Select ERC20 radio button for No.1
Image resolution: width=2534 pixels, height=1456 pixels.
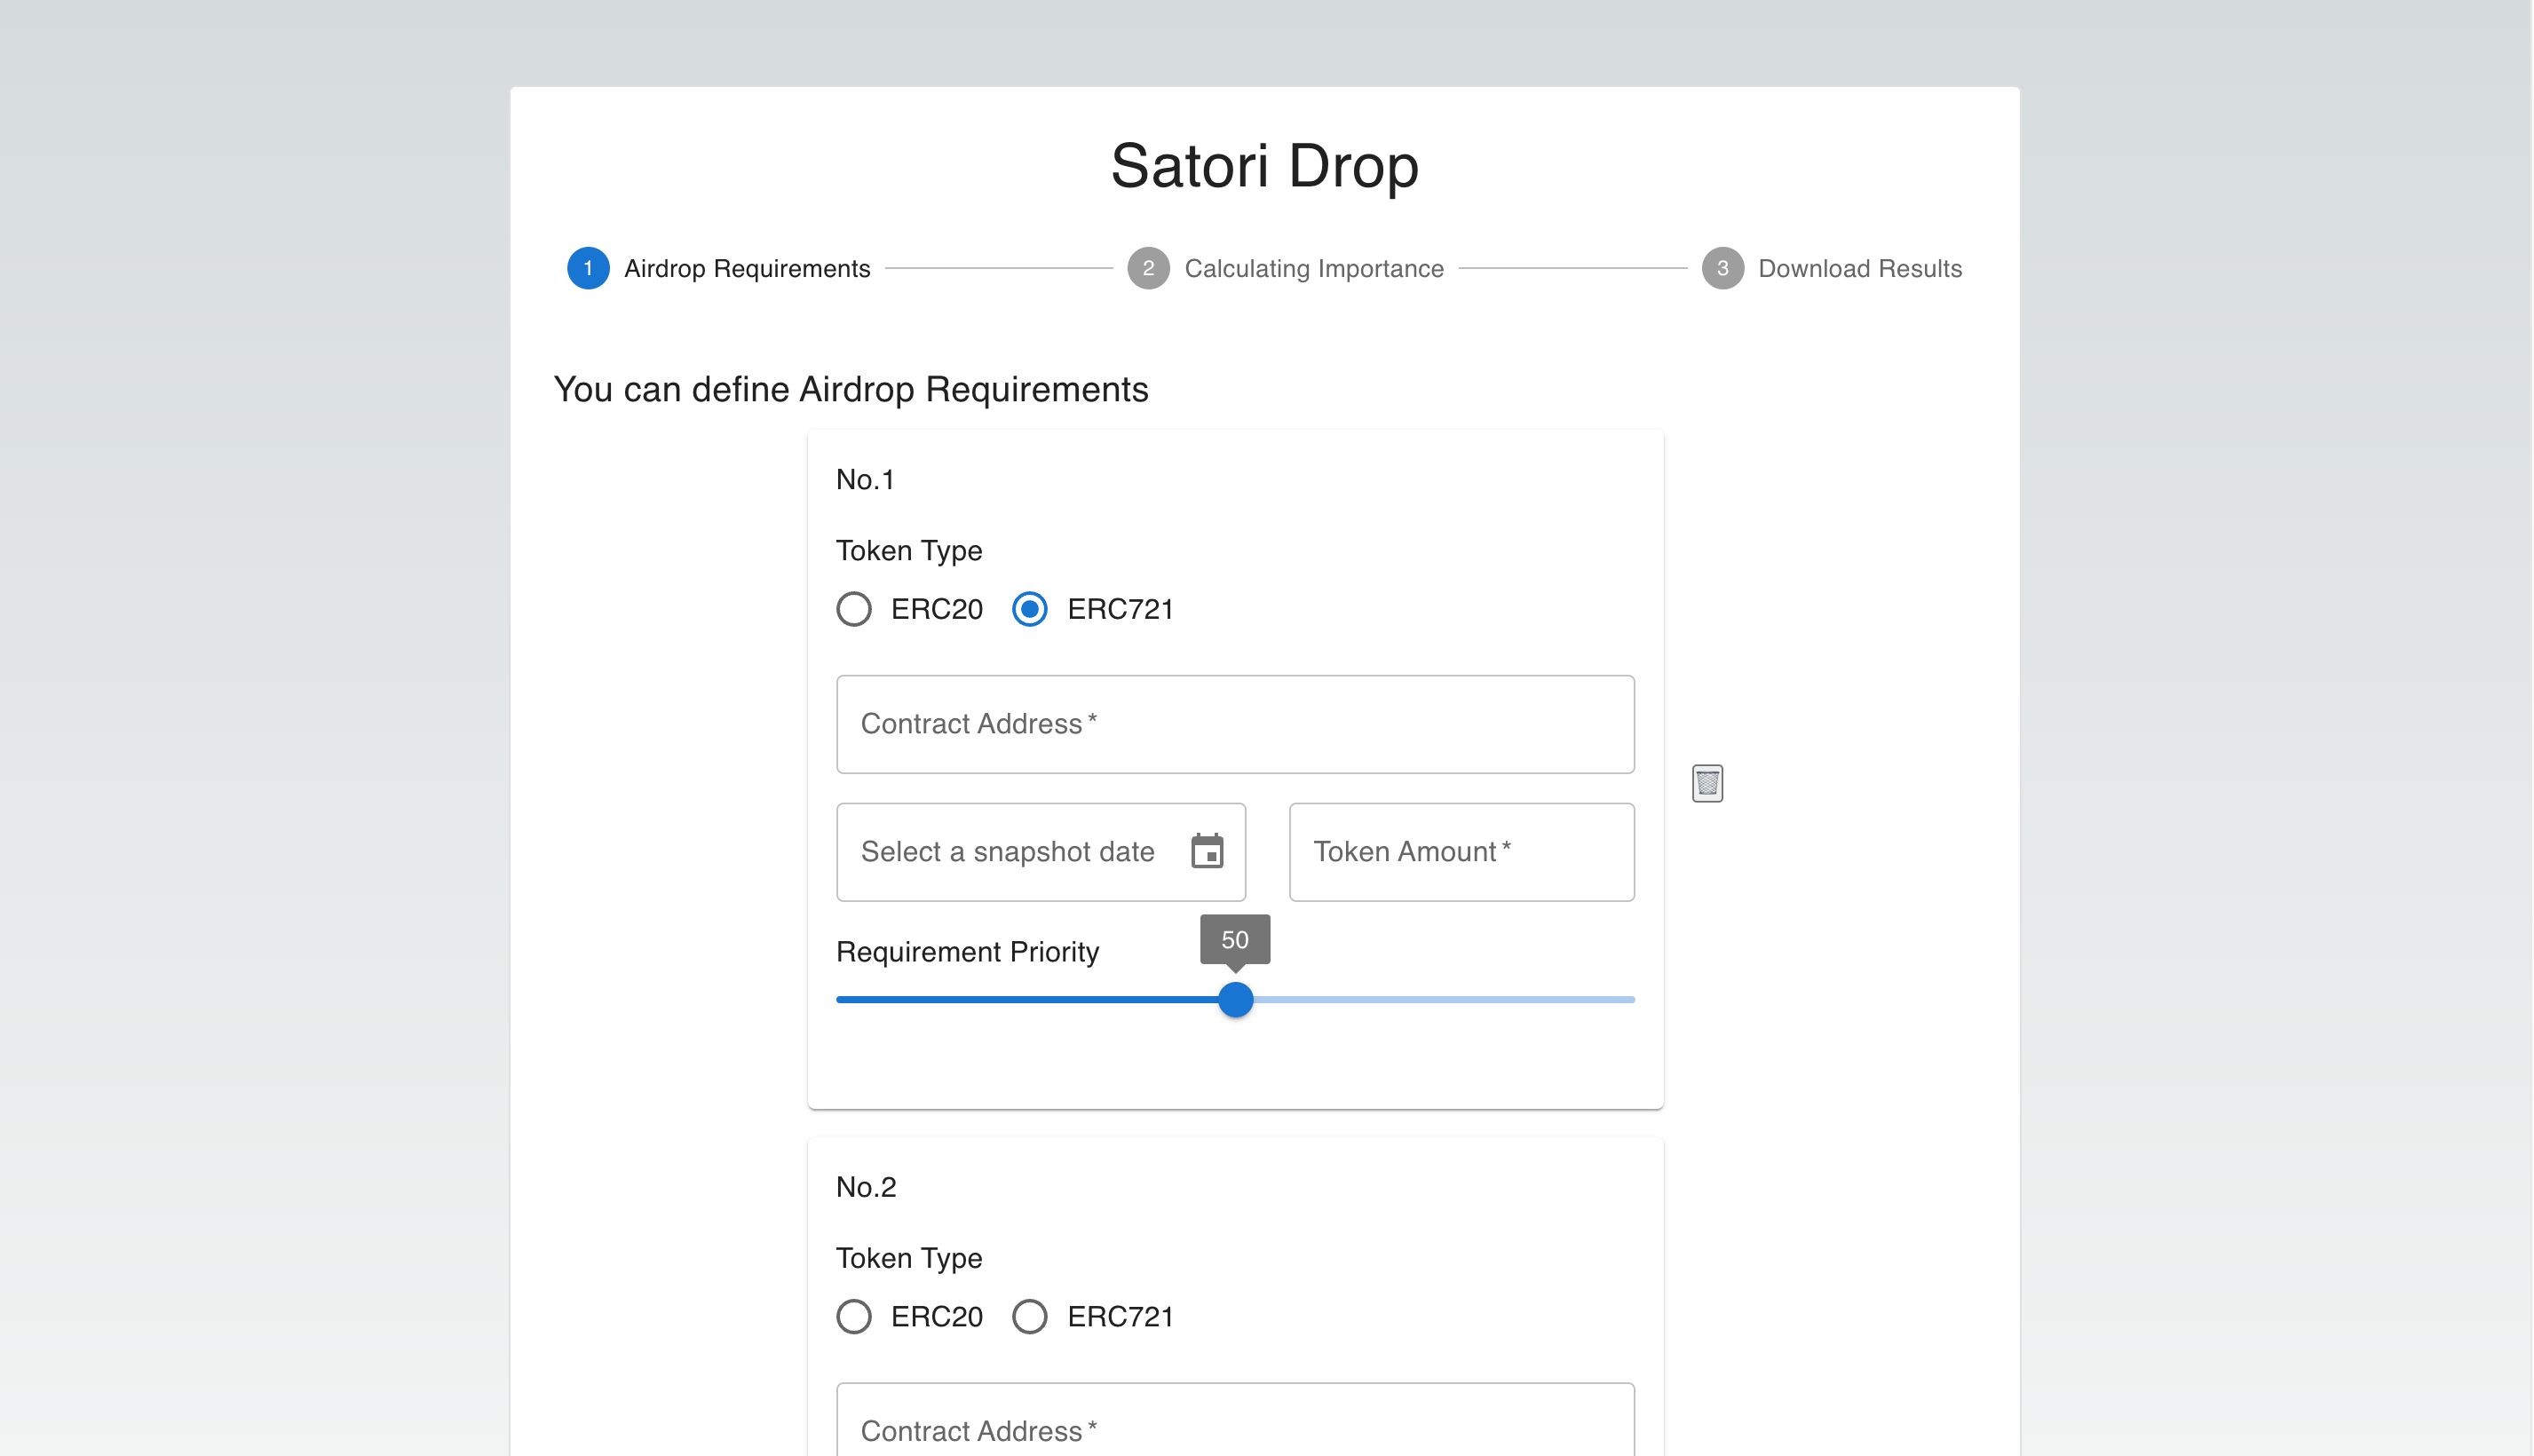852,609
